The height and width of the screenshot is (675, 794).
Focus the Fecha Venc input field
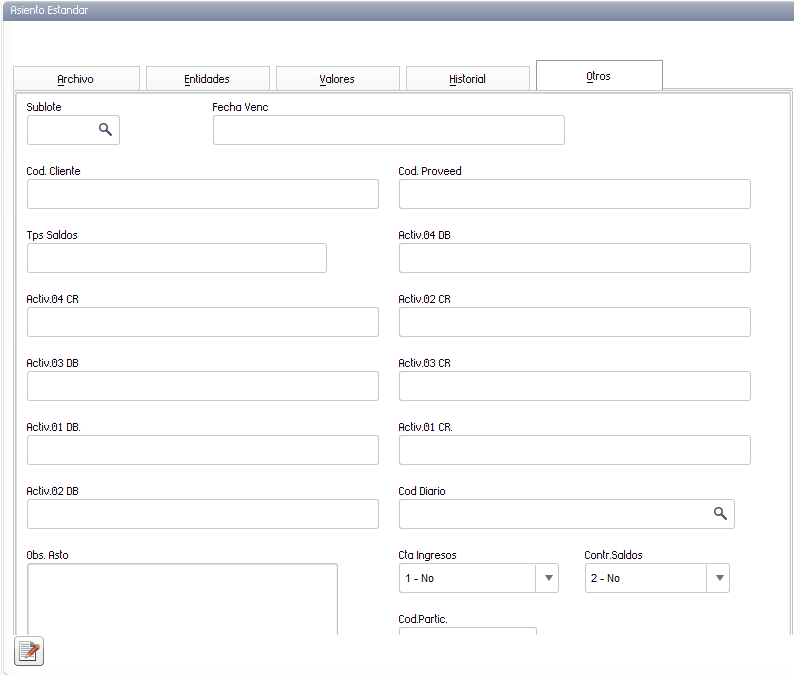click(388, 130)
